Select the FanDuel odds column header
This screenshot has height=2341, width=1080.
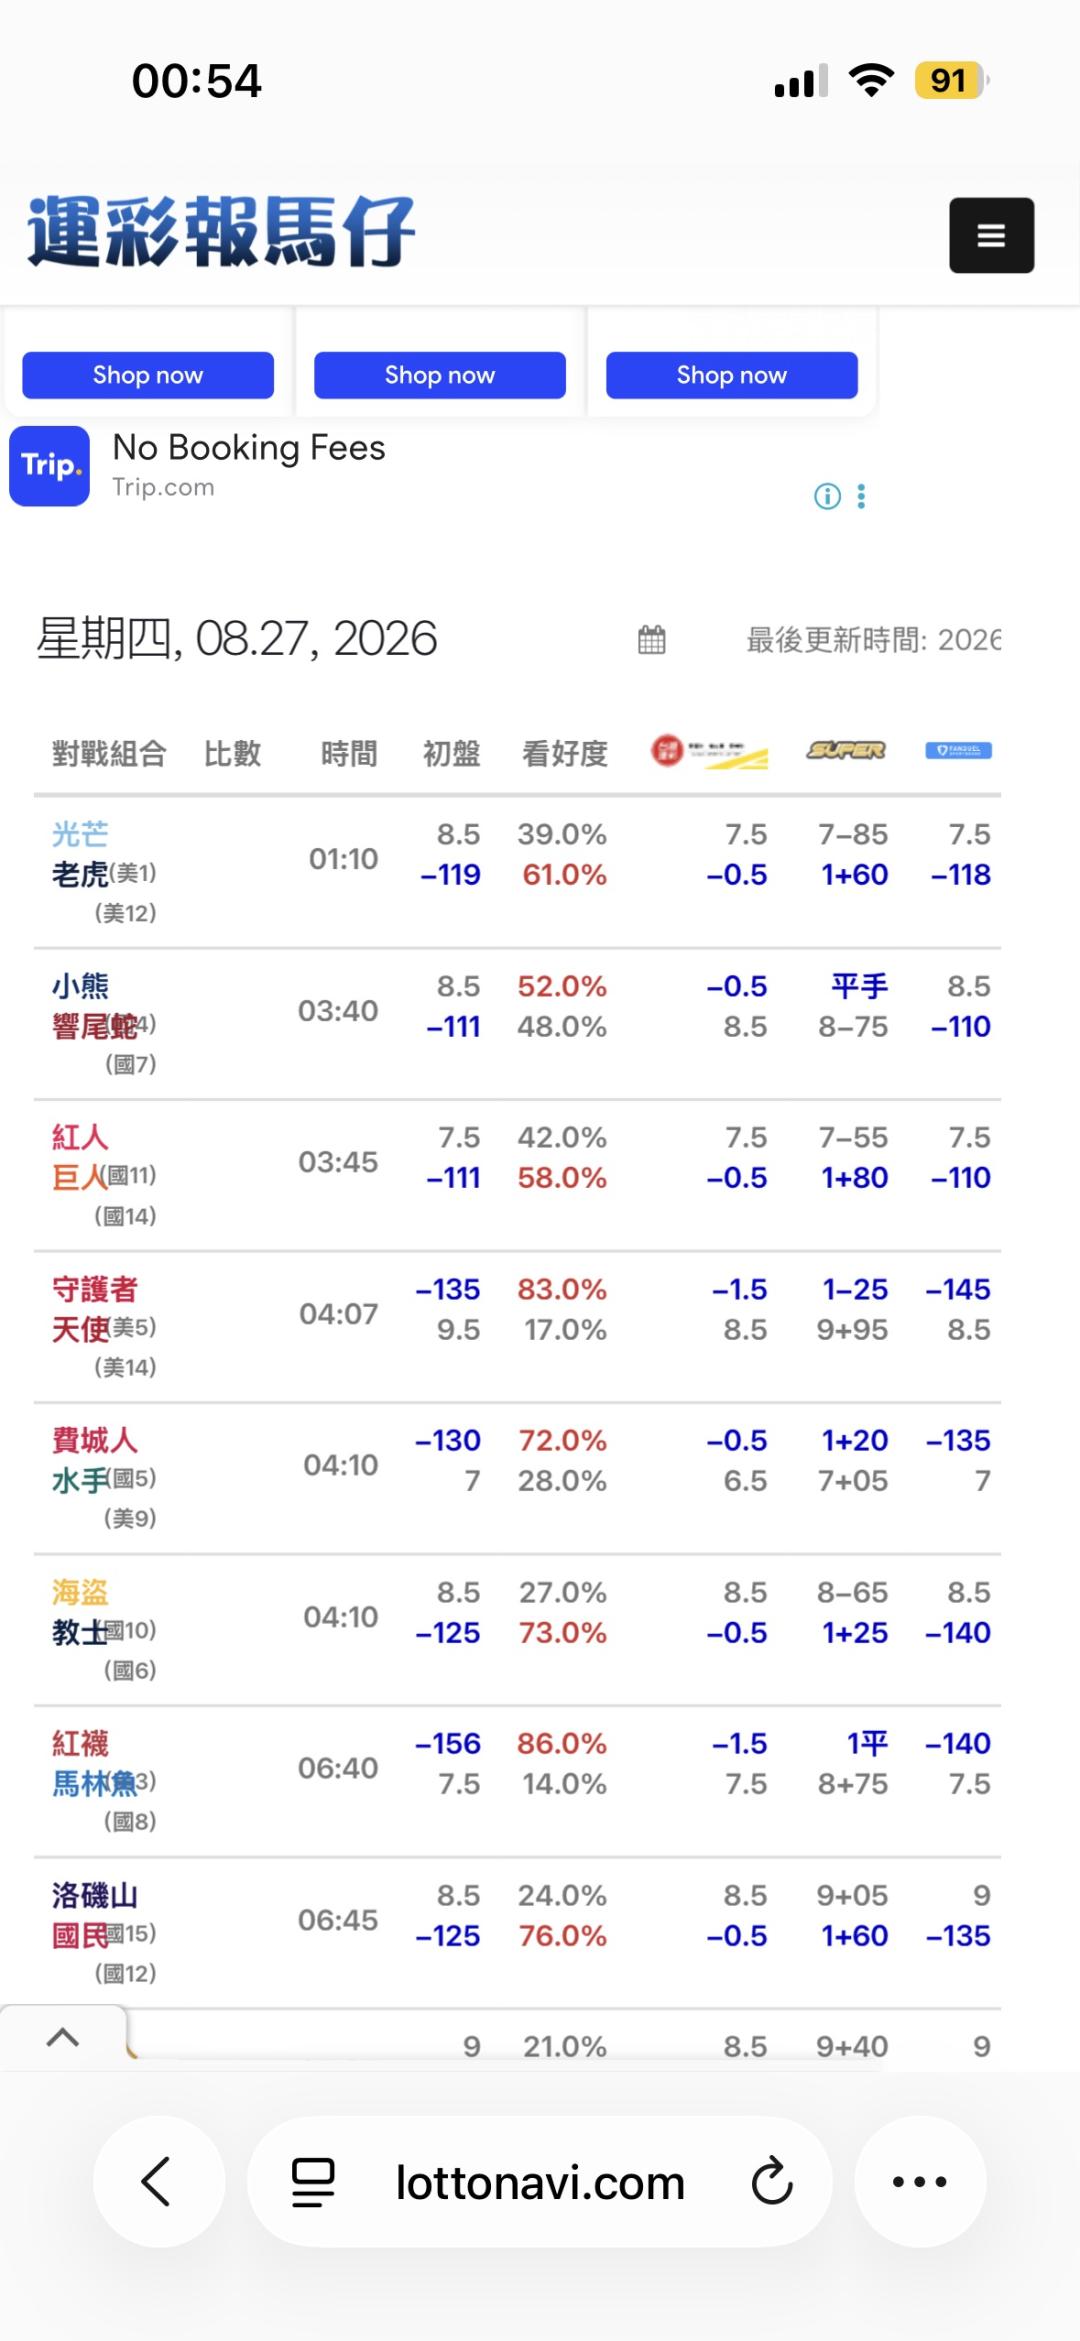pyautogui.click(x=958, y=750)
